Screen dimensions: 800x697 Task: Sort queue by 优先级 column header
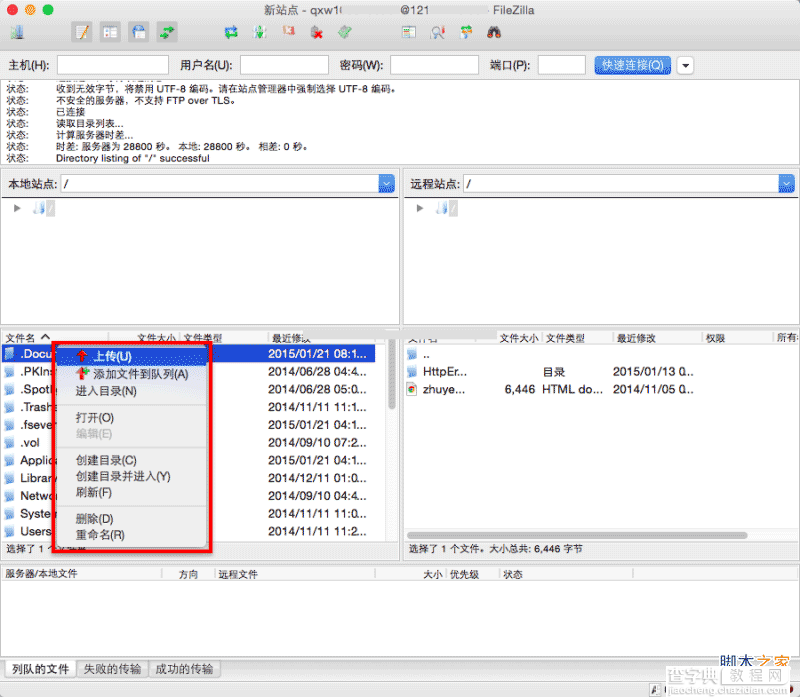(473, 574)
